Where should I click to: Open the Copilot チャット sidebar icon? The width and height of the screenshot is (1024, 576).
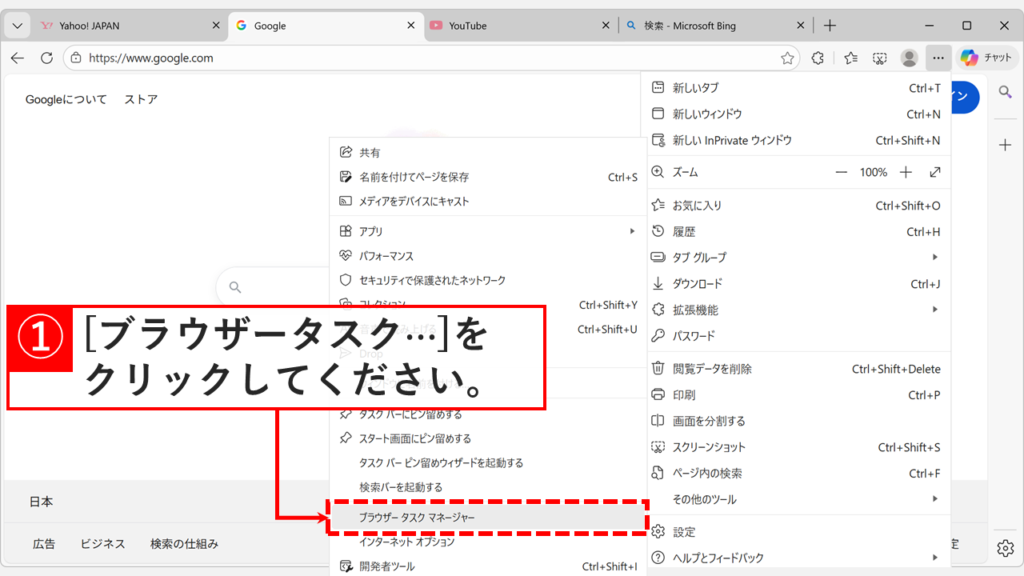(x=985, y=57)
